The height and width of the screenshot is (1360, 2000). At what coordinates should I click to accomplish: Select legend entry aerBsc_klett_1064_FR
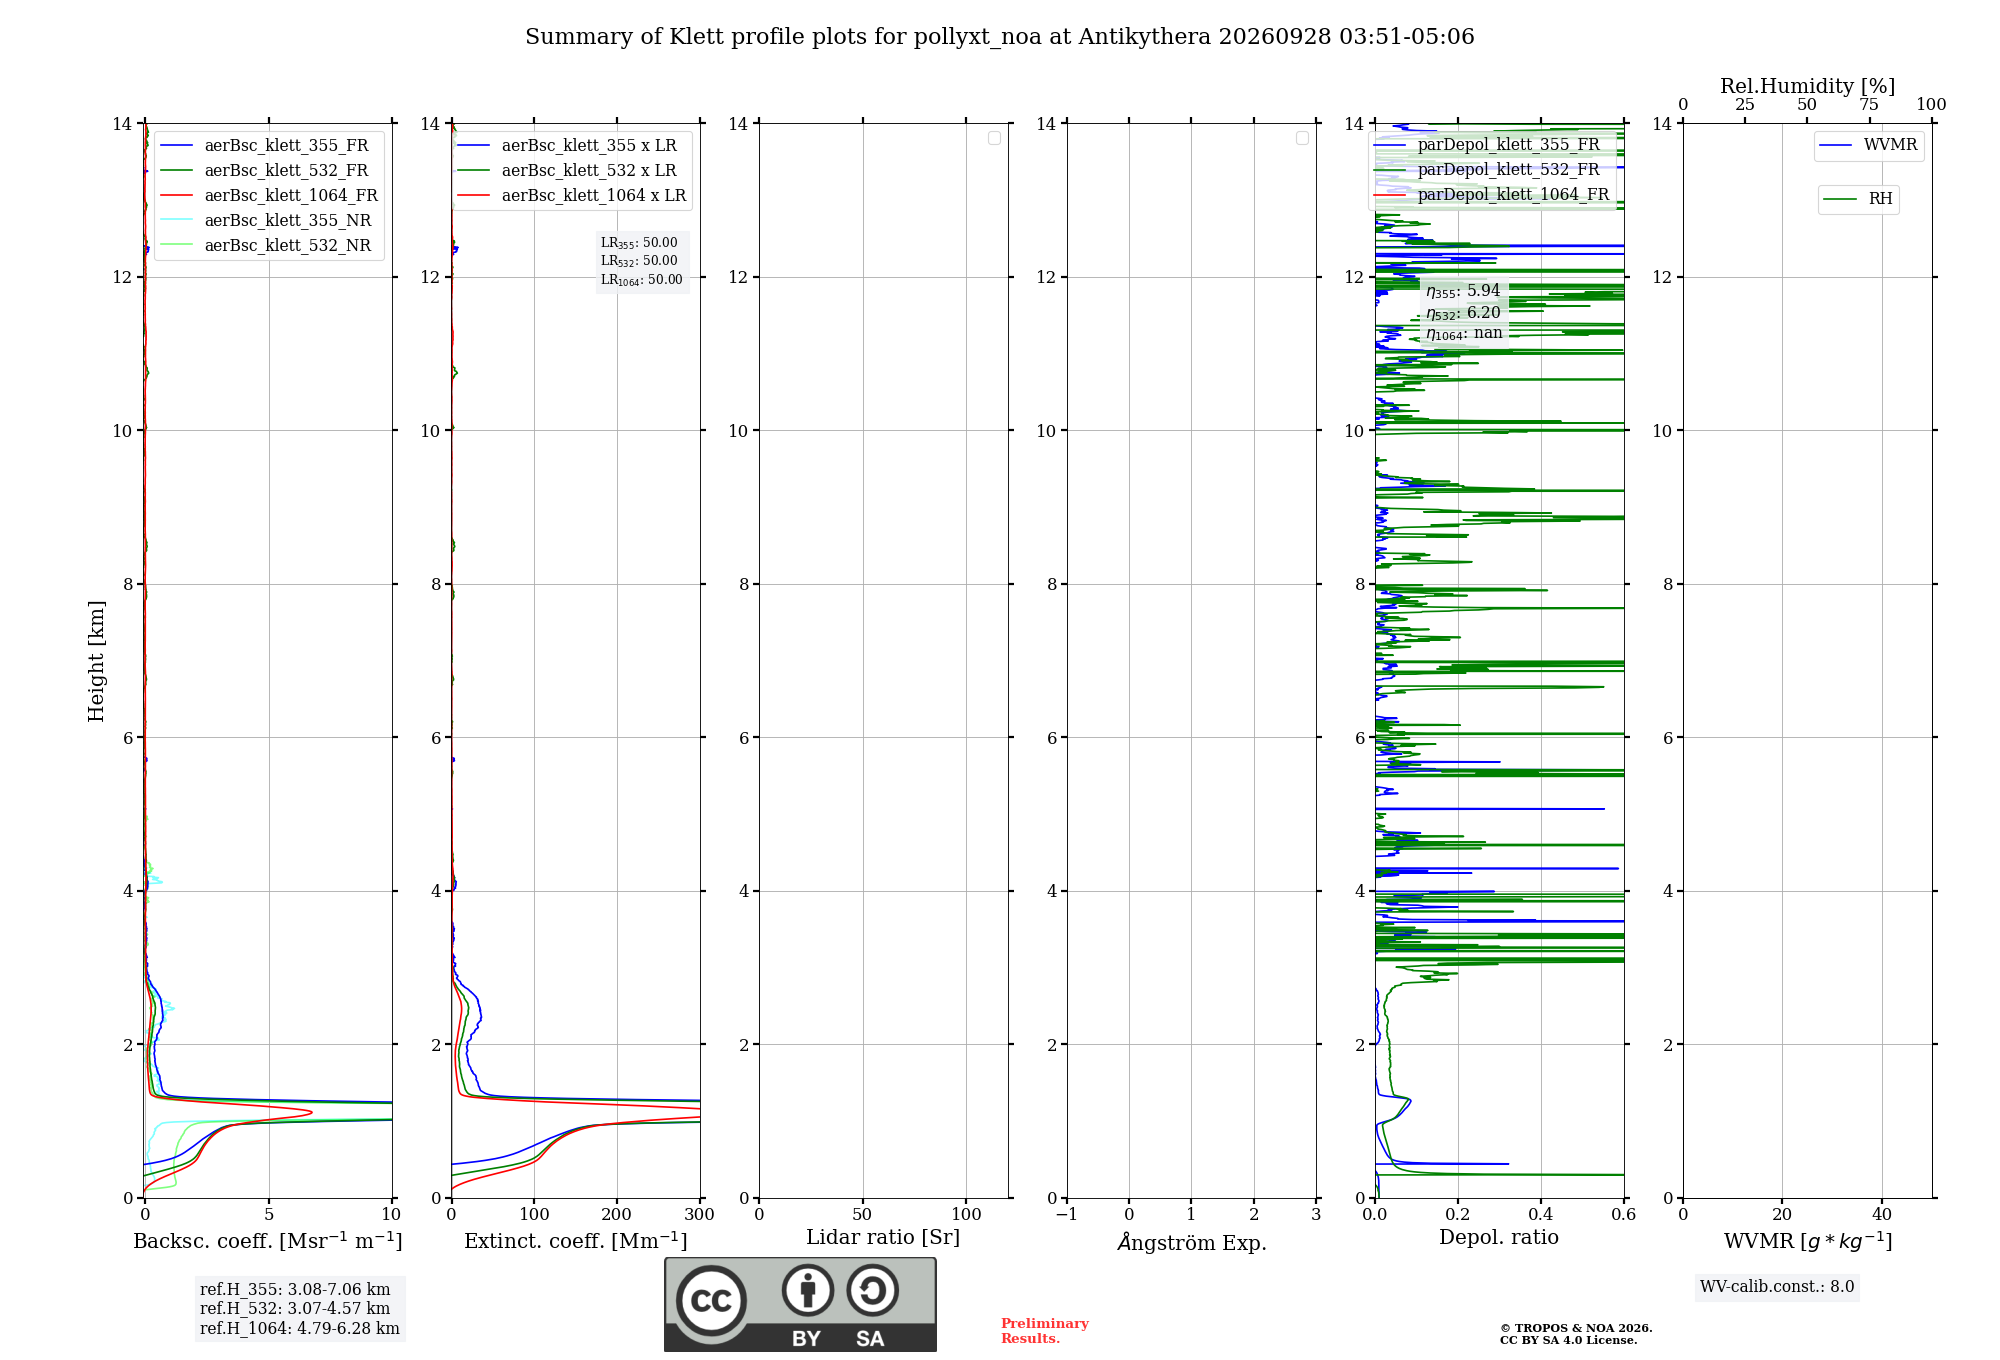tap(268, 195)
